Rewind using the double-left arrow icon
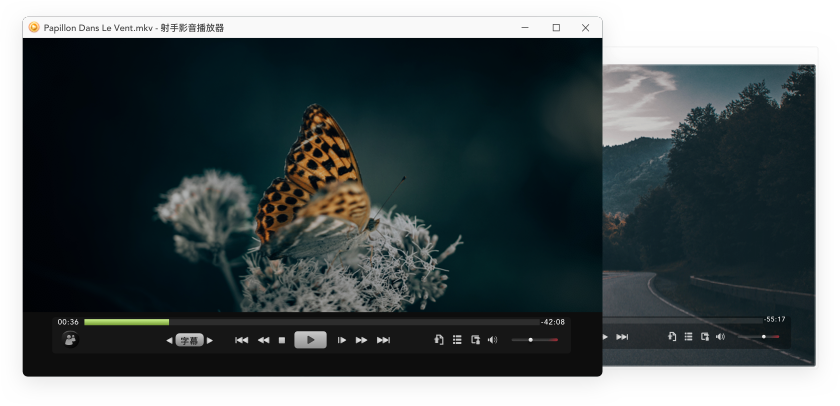Screen dimensions: 840x406 pyautogui.click(x=263, y=340)
